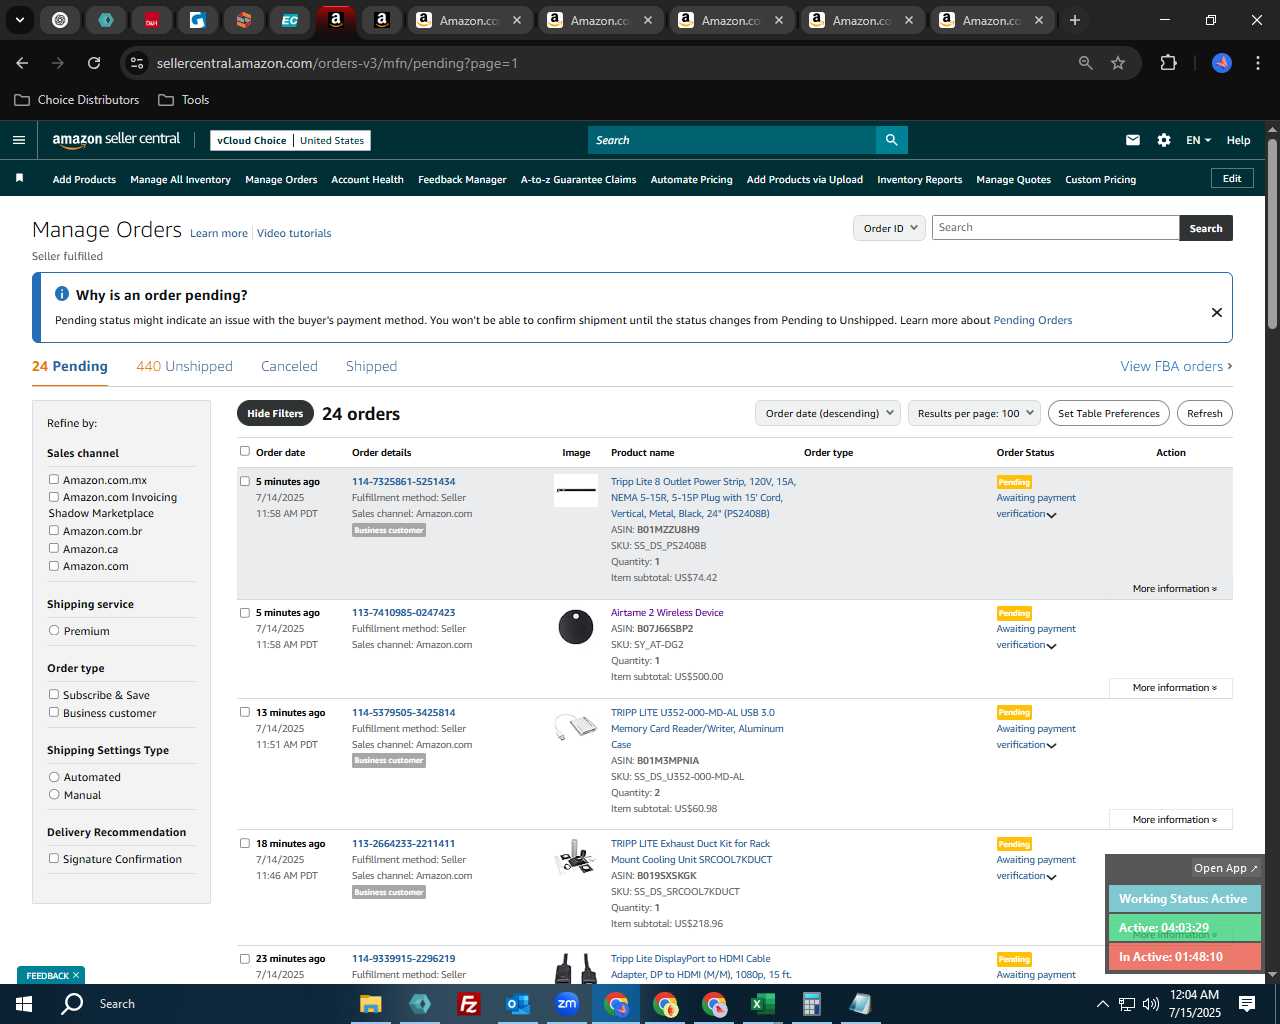Check the Amazon.com.br sales channel
This screenshot has width=1280, height=1024.
pos(54,531)
